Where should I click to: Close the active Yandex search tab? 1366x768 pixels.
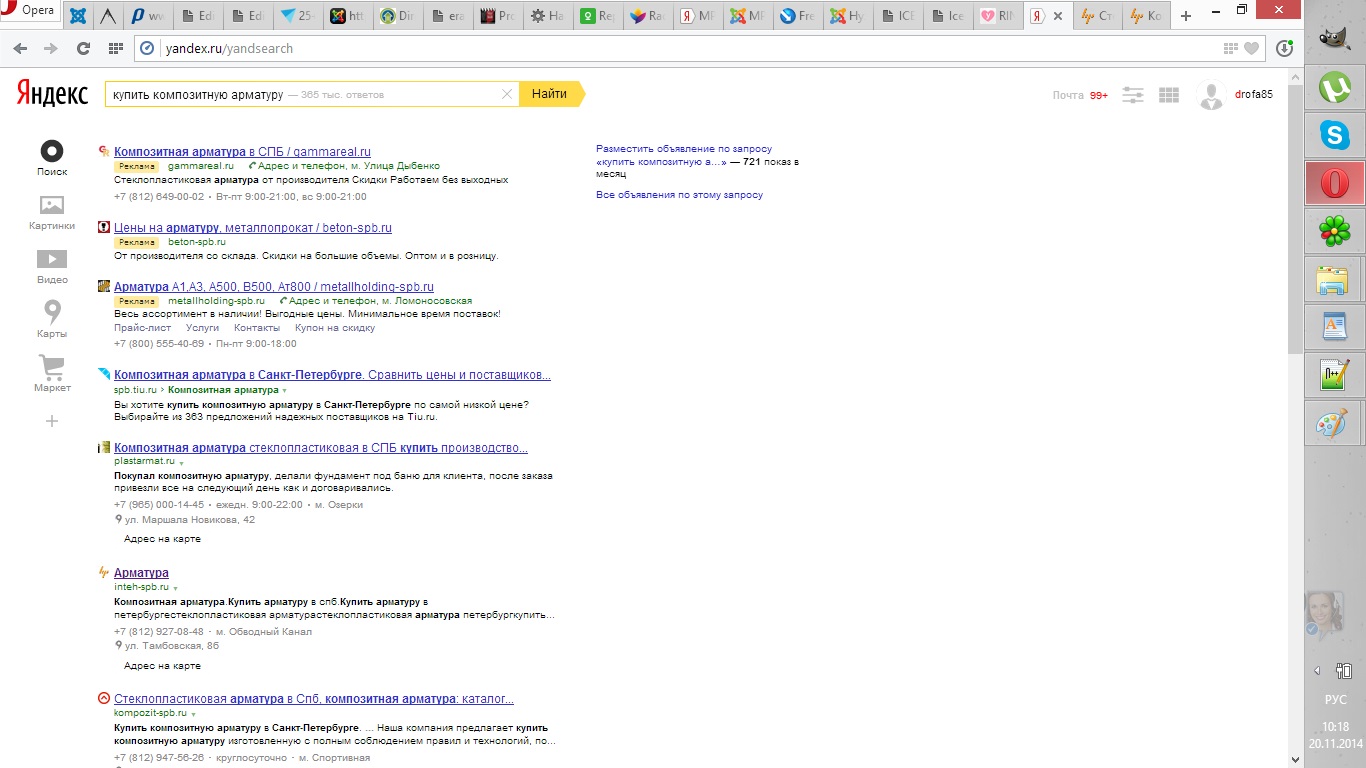[x=1060, y=16]
